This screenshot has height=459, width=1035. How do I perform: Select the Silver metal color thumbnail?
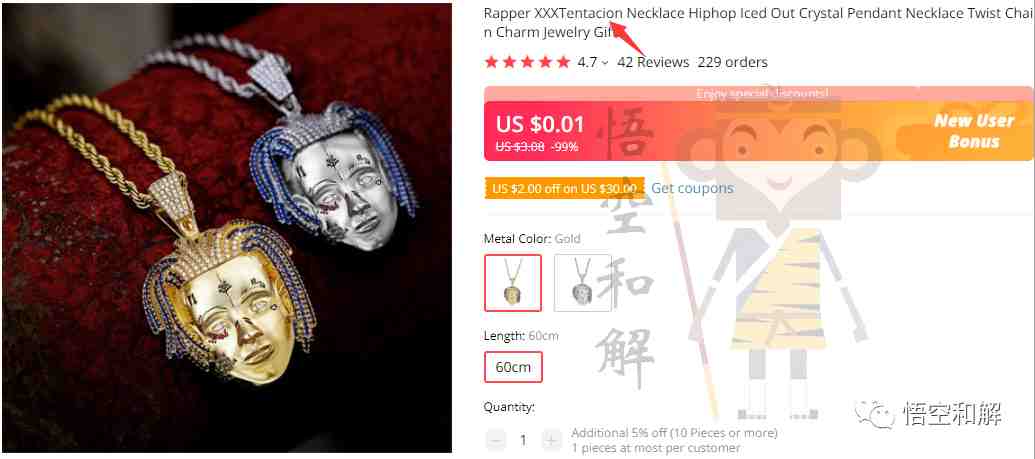click(x=583, y=283)
